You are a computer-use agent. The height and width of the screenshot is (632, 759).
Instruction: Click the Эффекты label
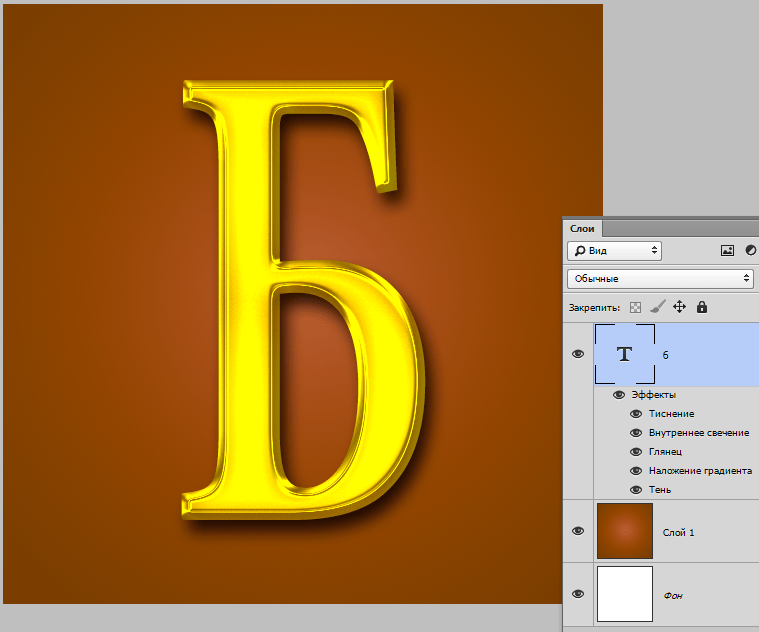[653, 395]
